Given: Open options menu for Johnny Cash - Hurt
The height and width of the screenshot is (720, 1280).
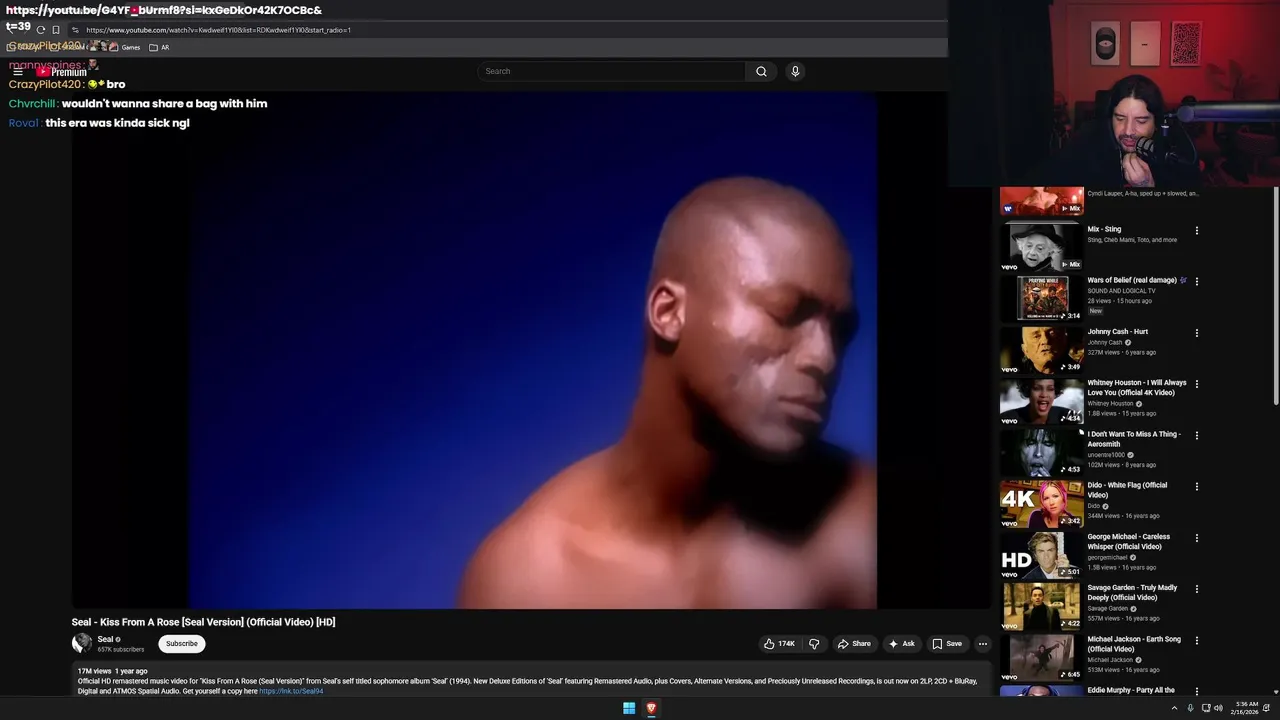Looking at the screenshot, I should [1196, 333].
